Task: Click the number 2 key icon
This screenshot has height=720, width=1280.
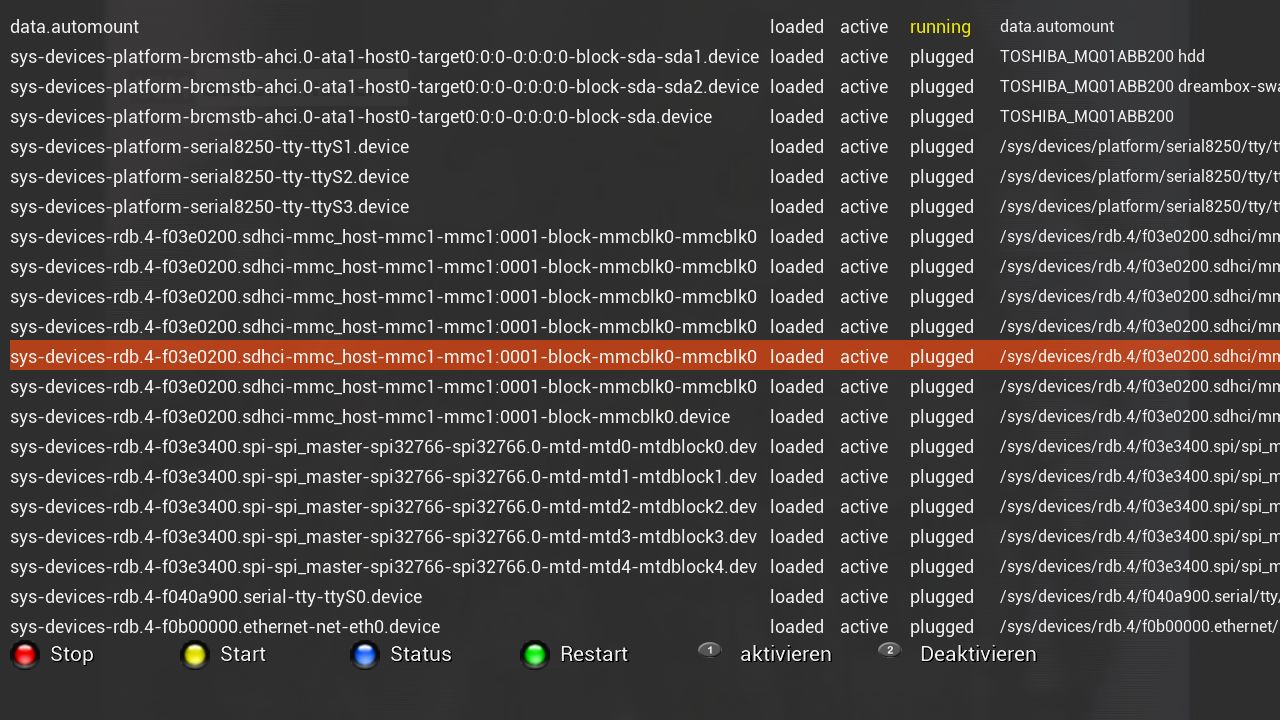Action: [x=889, y=650]
